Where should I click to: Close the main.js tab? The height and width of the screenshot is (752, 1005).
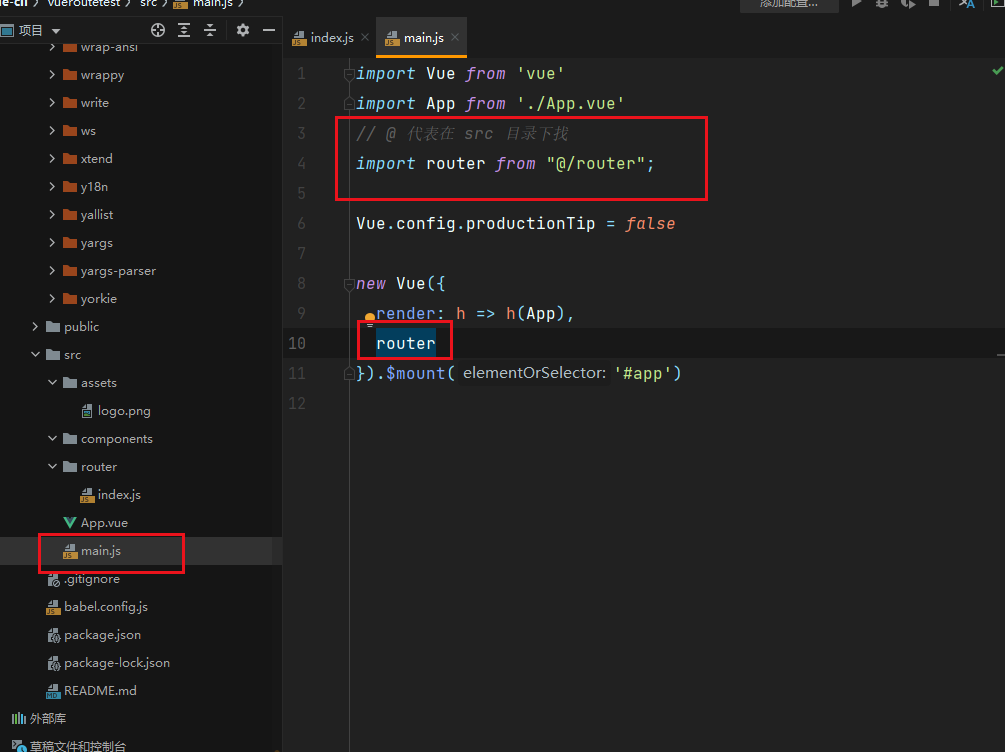click(x=455, y=37)
